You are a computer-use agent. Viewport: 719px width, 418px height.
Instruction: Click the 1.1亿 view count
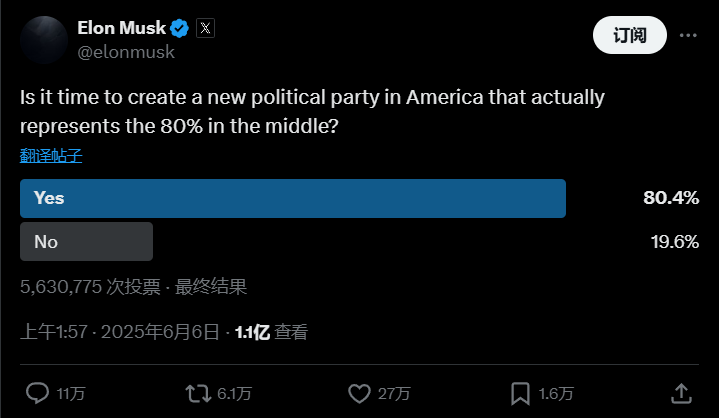(252, 333)
